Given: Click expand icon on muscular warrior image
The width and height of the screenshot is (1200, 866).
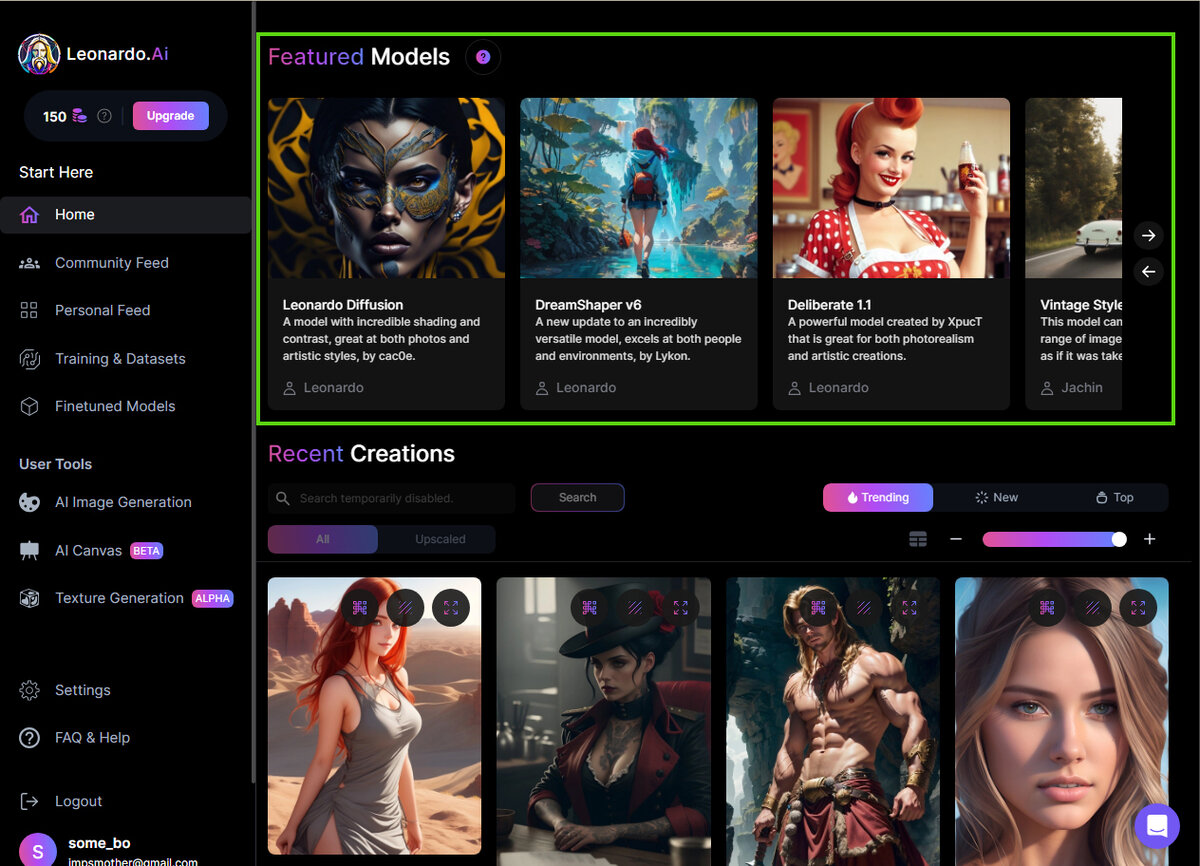Looking at the screenshot, I should pos(909,607).
